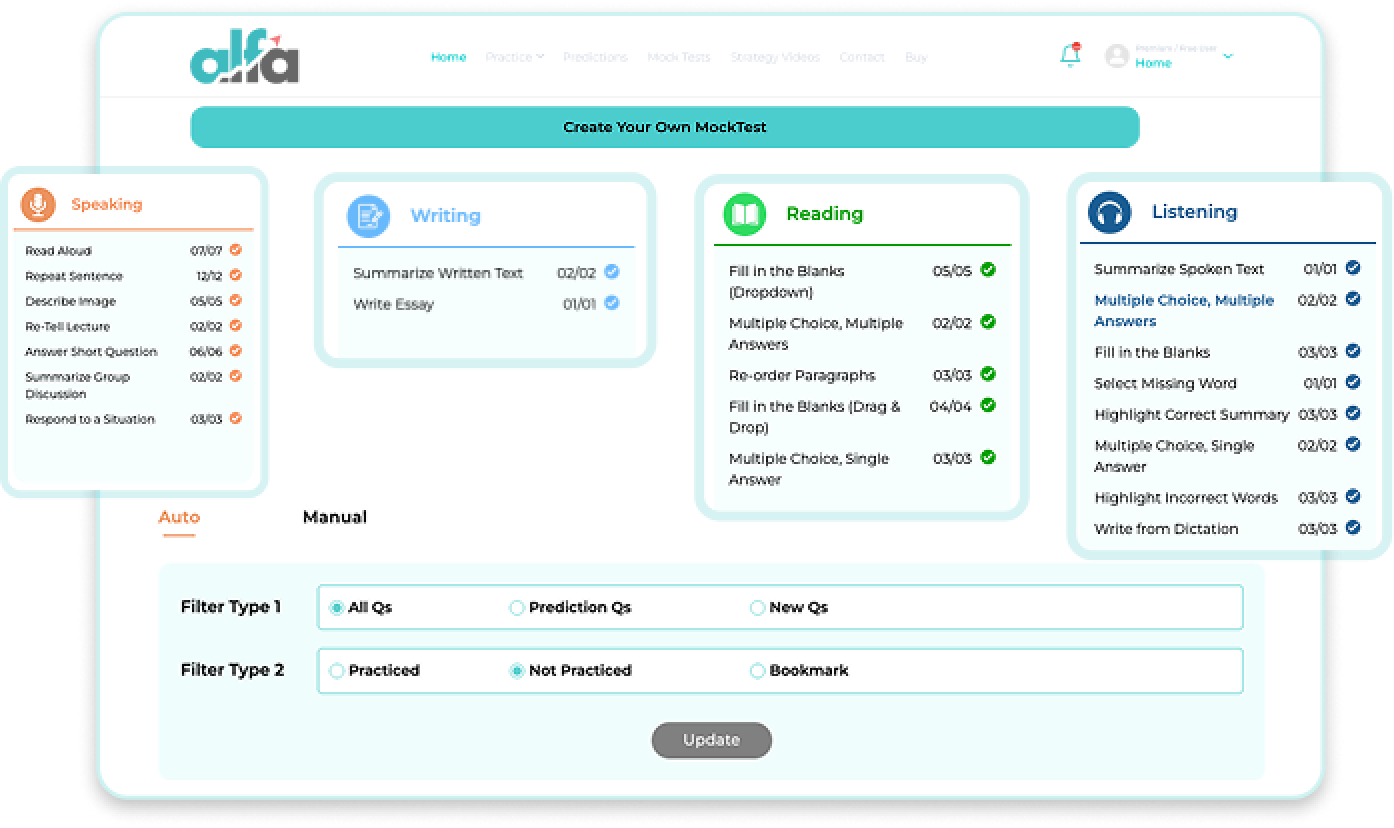The image size is (1394, 828).
Task: Click the Answer Short Question checkmark
Action: click(x=236, y=351)
